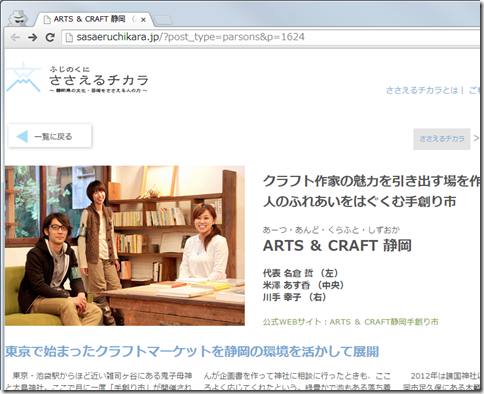The height and width of the screenshot is (394, 484).
Task: Click the incognito spy icon
Action: point(18,18)
